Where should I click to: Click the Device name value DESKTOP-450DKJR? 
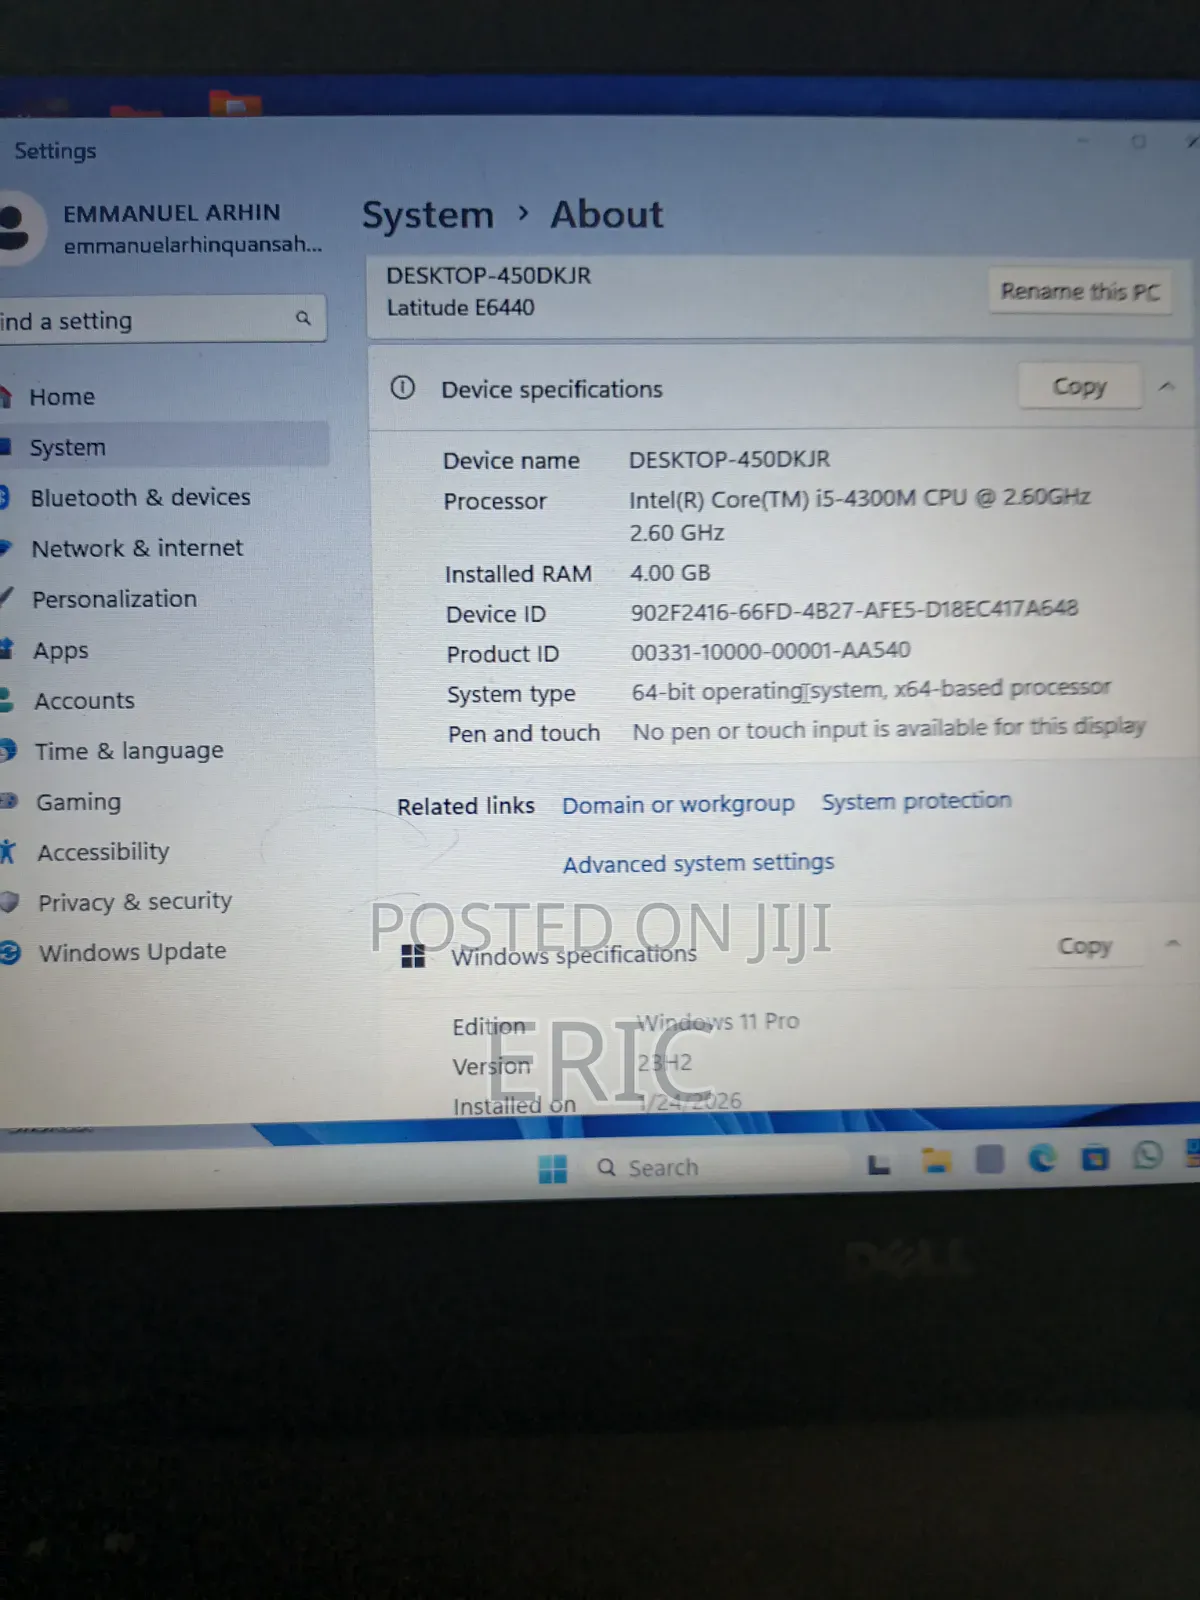pyautogui.click(x=729, y=460)
